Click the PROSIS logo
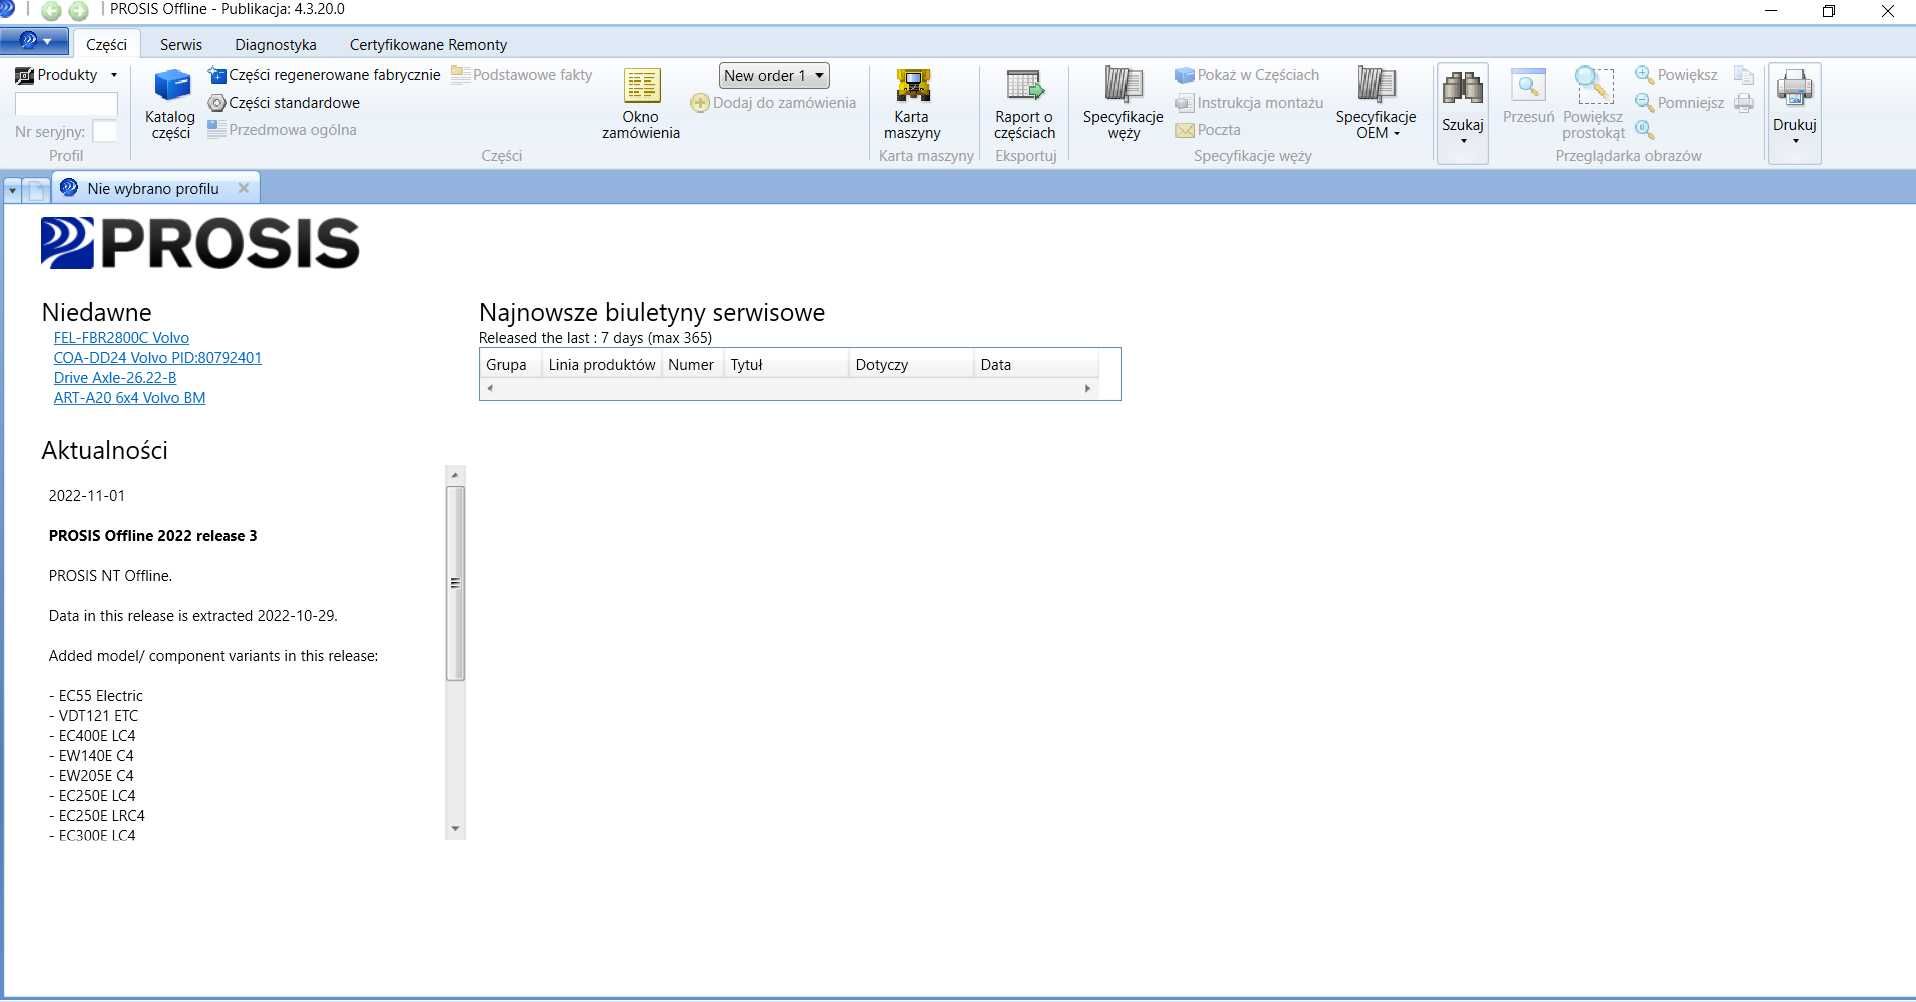The width and height of the screenshot is (1916, 1002). [200, 243]
